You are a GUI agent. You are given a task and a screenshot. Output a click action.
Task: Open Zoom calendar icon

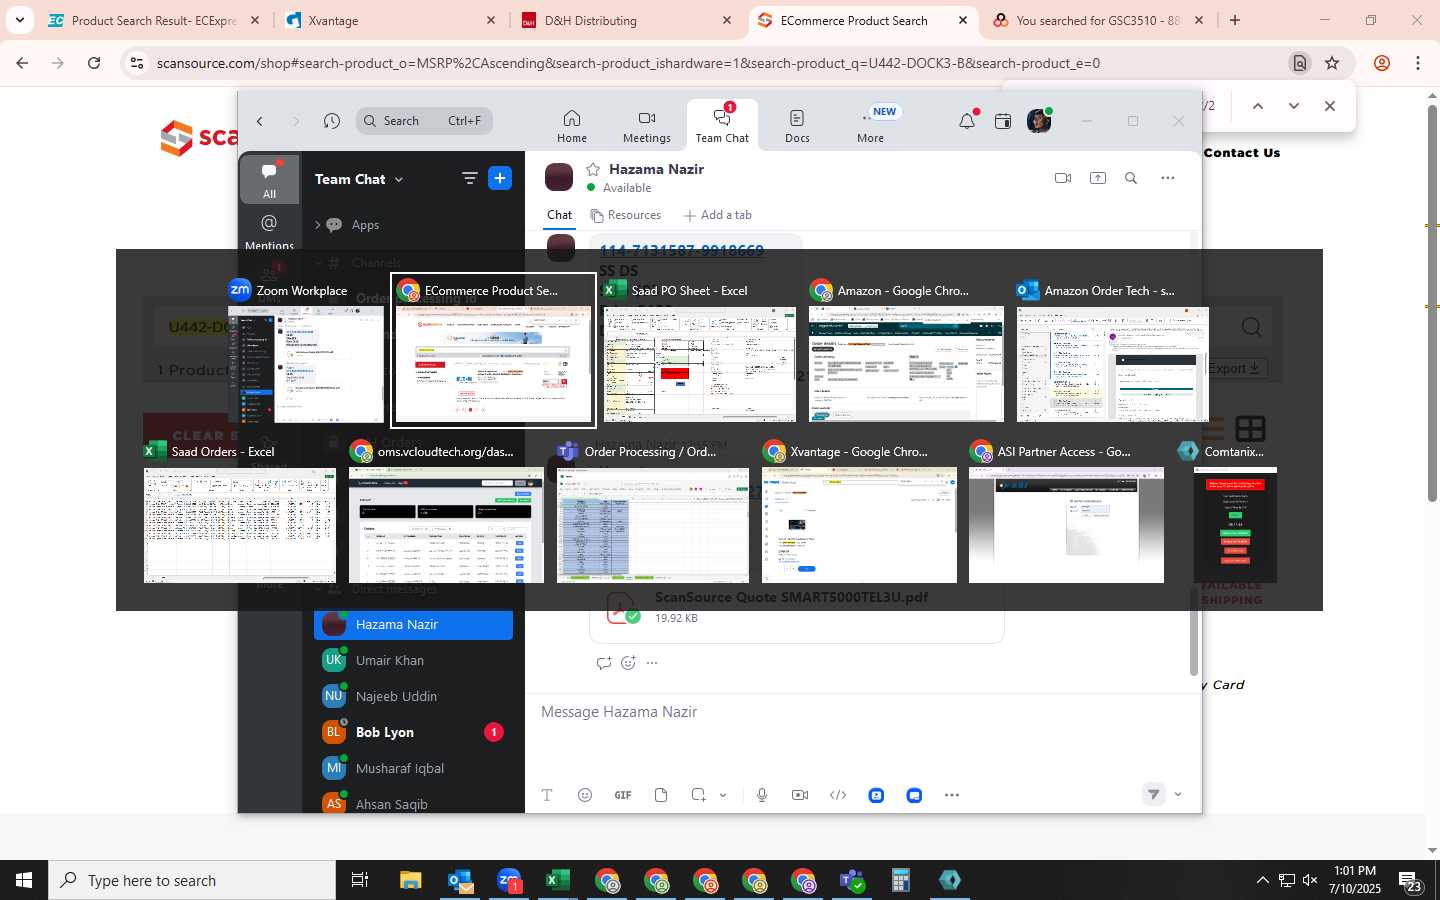point(1003,121)
